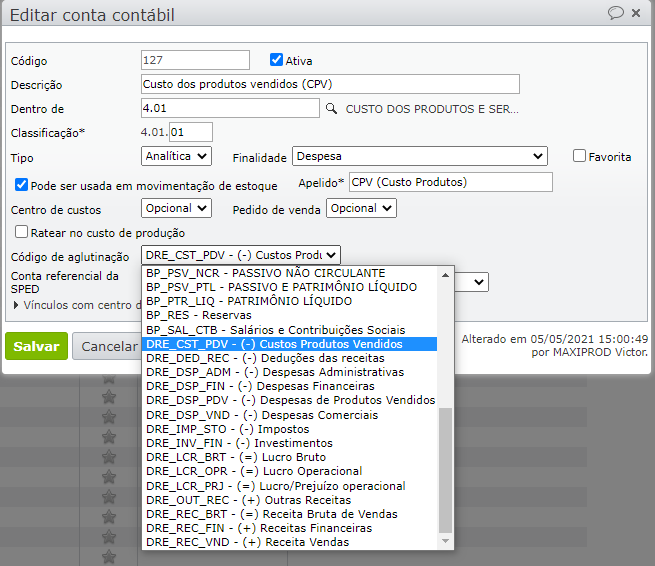Click the magnifier search icon next to Dentro de
655x566 pixels.
pos(331,109)
